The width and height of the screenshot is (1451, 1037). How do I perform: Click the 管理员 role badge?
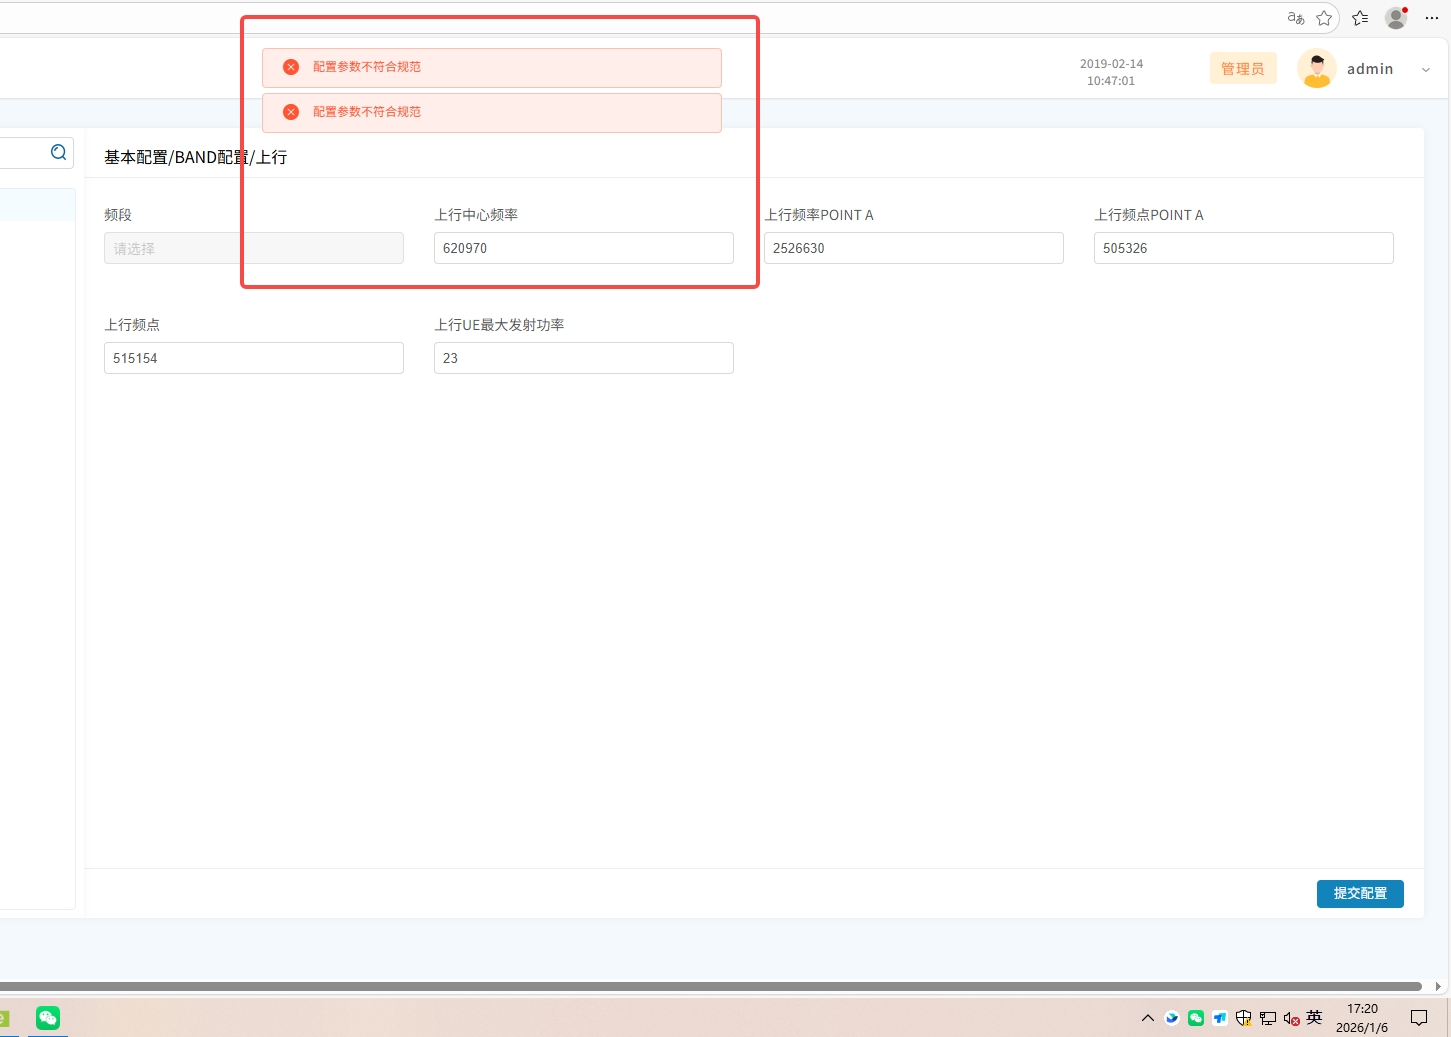[x=1242, y=69]
